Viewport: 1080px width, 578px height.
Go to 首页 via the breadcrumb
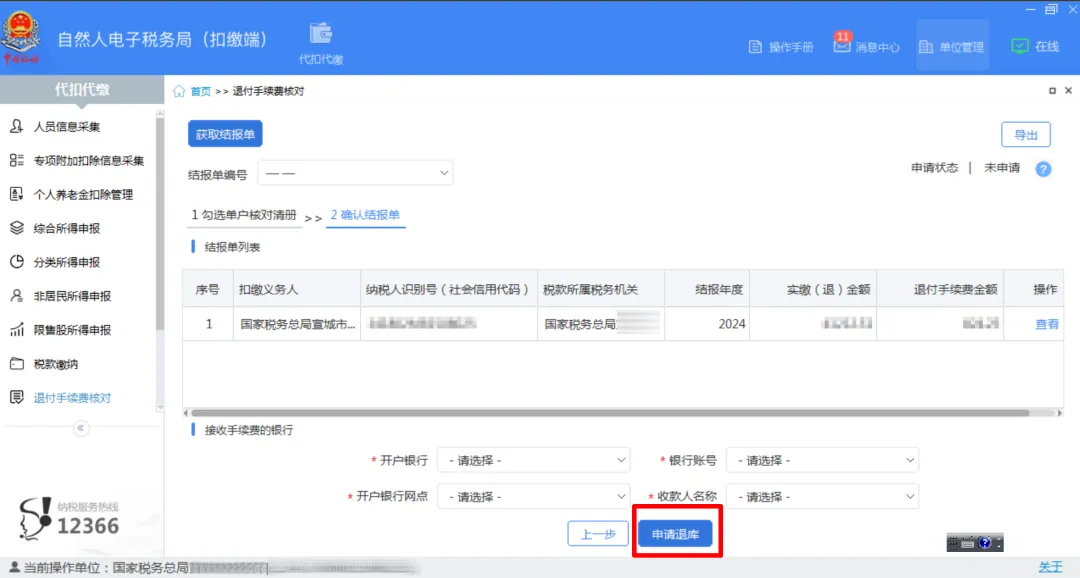click(200, 89)
